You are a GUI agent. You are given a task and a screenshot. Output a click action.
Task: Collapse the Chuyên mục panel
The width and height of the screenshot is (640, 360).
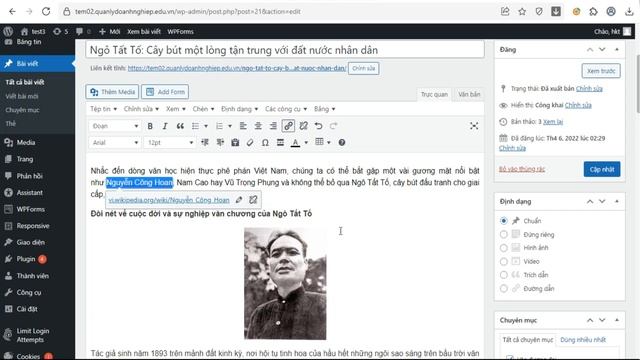tap(617, 320)
